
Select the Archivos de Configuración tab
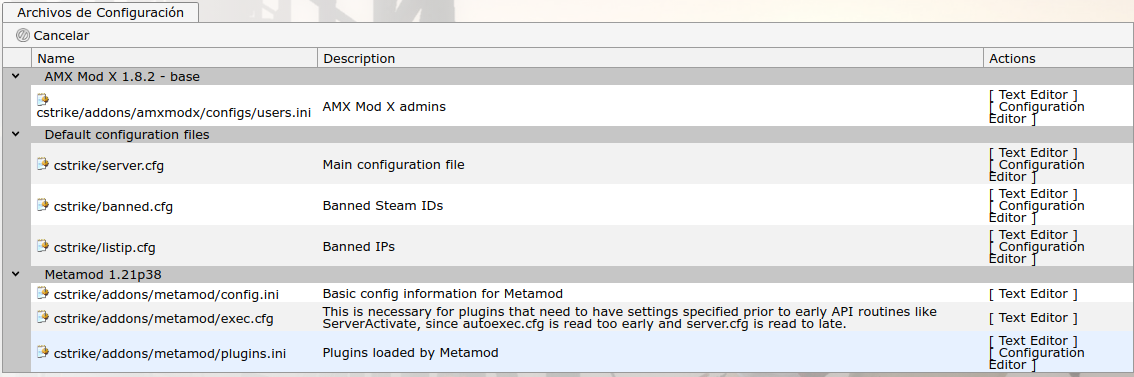101,12
